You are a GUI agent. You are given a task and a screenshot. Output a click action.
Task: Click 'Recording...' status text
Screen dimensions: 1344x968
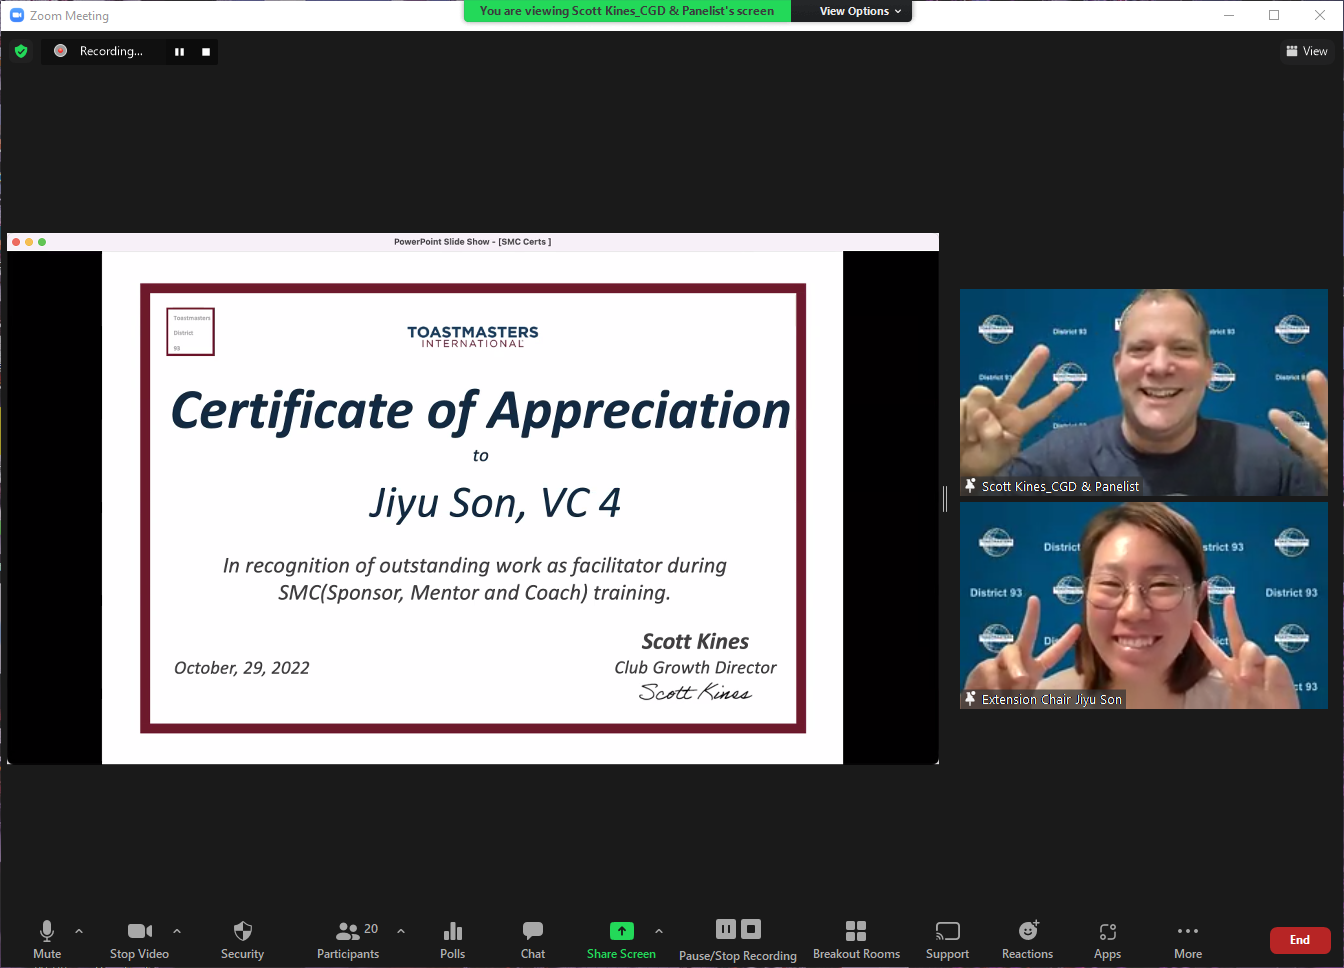pyautogui.click(x=111, y=51)
